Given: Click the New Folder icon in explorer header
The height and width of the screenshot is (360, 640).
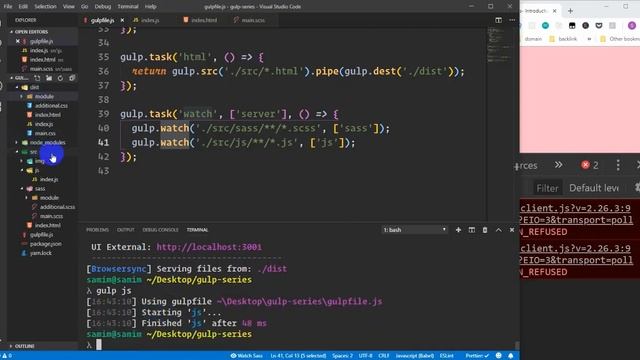Looking at the screenshot, I should point(49,78).
